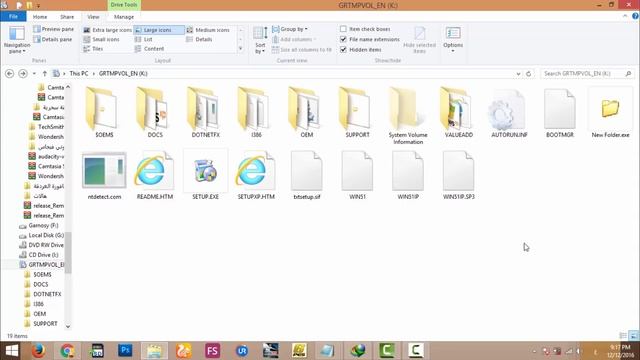Switch to Content layout

(149, 49)
